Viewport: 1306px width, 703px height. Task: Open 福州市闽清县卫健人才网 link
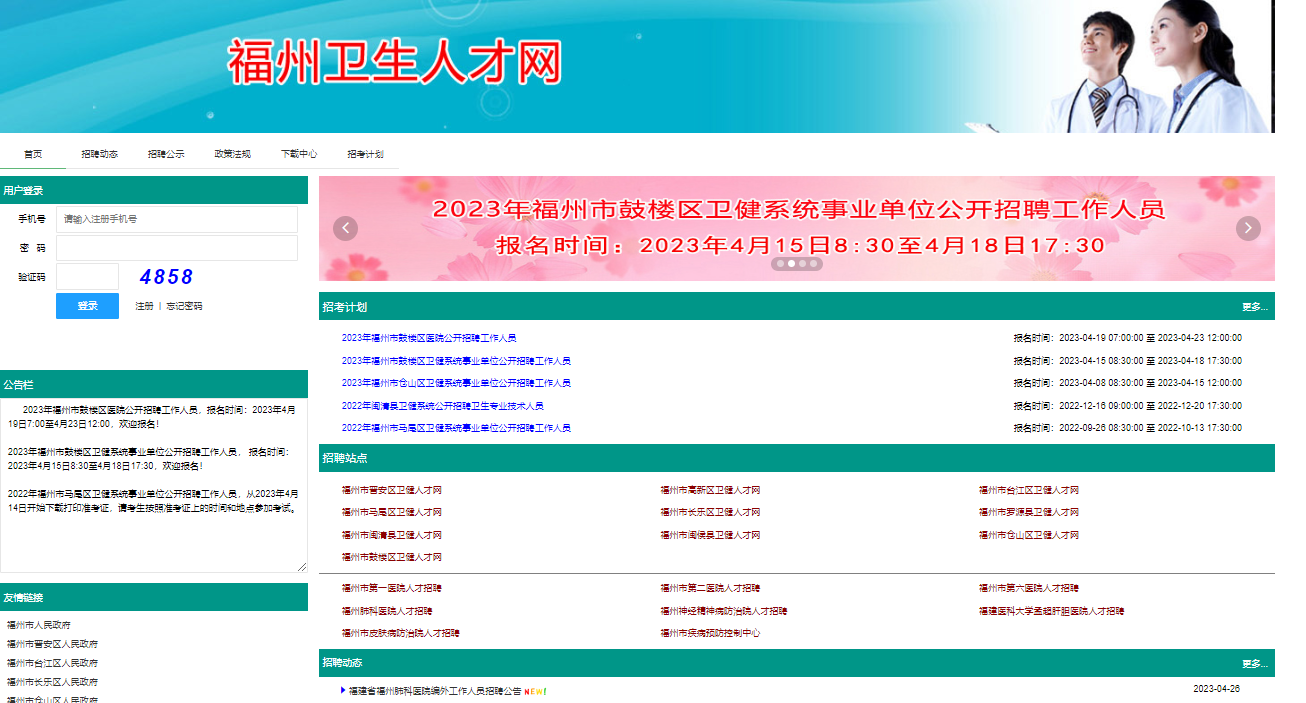pyautogui.click(x=392, y=535)
